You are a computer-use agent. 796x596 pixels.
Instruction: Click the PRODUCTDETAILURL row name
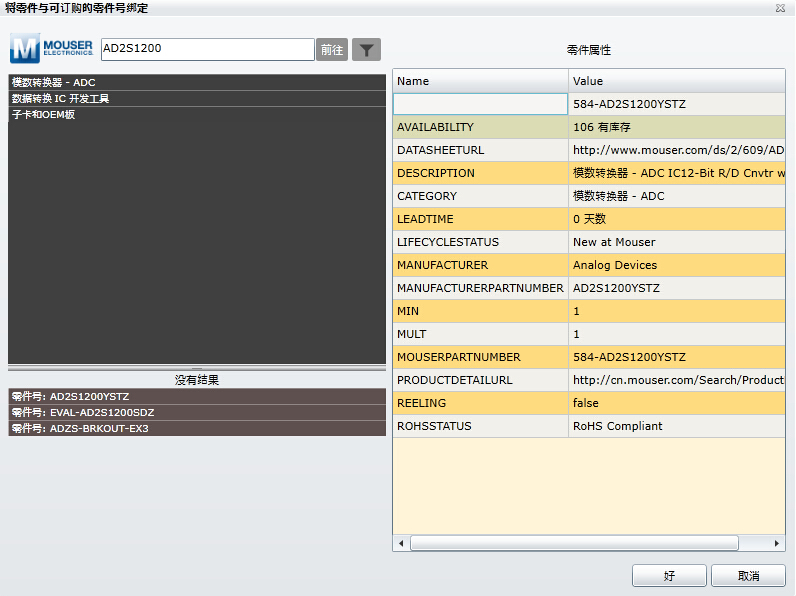coord(454,380)
